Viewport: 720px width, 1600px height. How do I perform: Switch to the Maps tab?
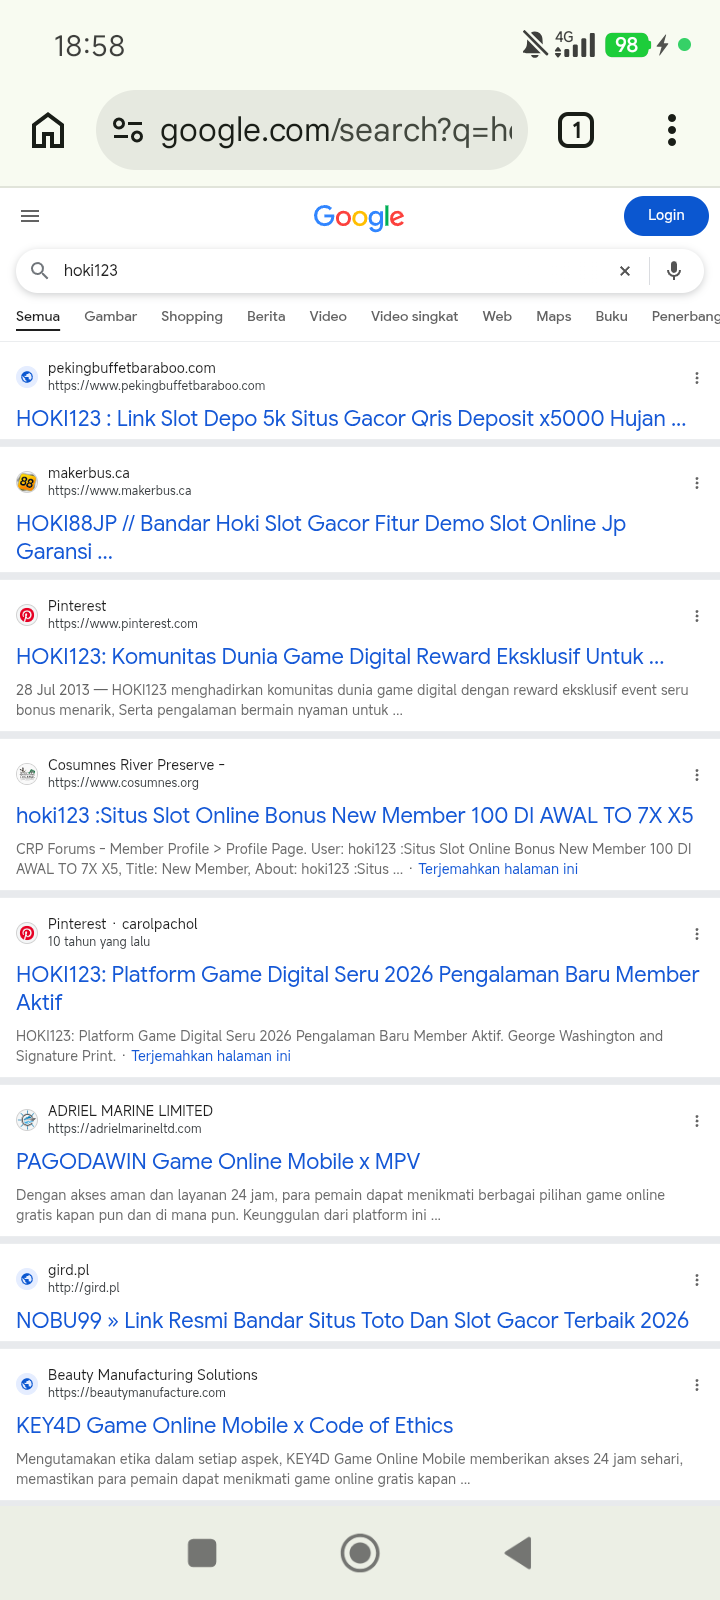[554, 316]
